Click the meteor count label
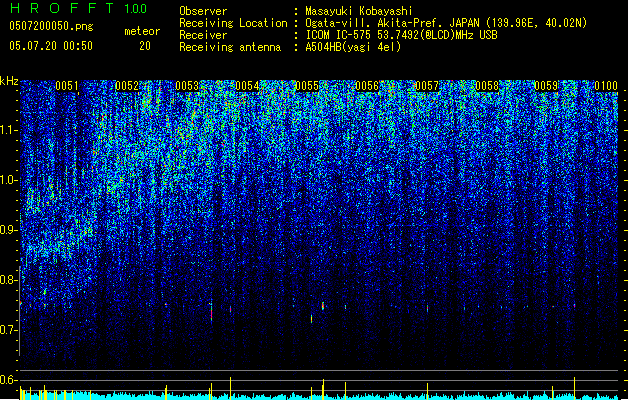 [x=142, y=31]
